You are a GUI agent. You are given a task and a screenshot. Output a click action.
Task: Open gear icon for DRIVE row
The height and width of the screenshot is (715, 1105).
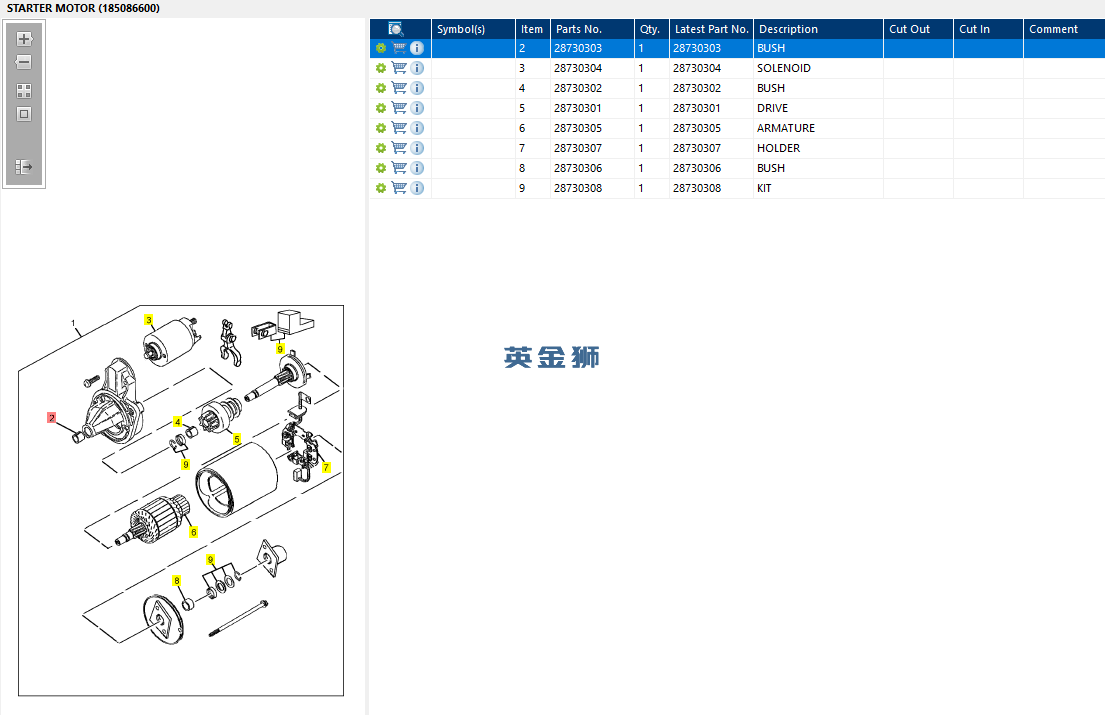coord(381,108)
